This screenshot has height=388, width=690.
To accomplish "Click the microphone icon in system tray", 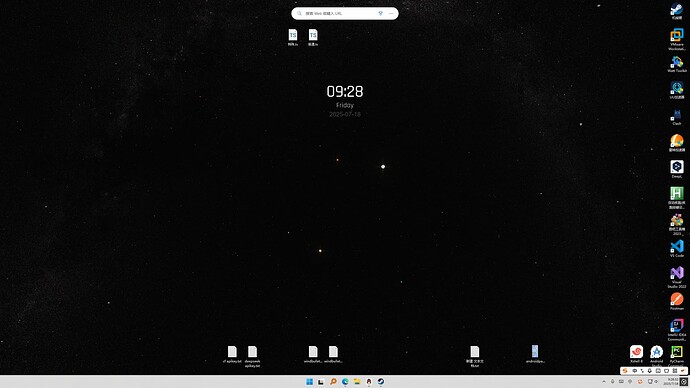I will (613, 381).
